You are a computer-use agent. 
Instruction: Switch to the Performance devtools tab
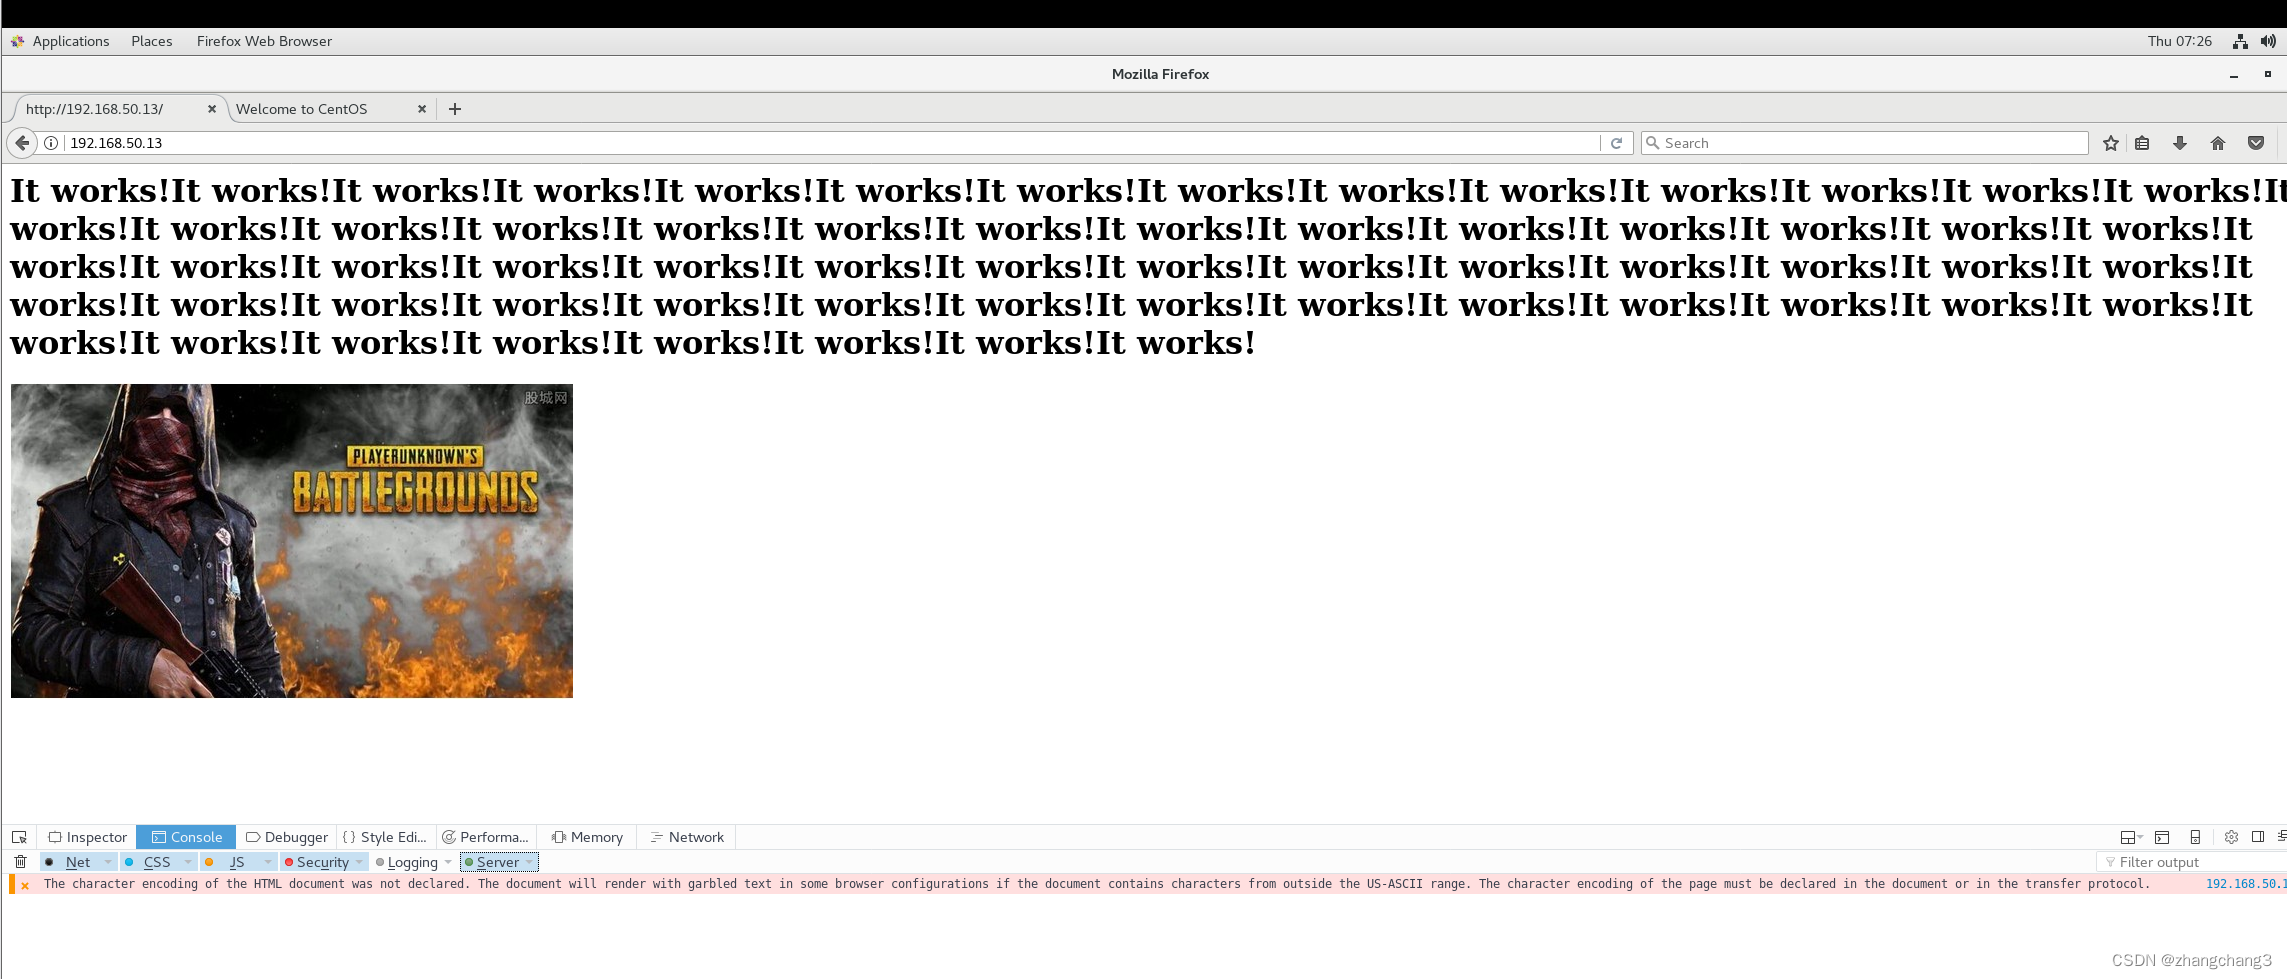pyautogui.click(x=486, y=837)
